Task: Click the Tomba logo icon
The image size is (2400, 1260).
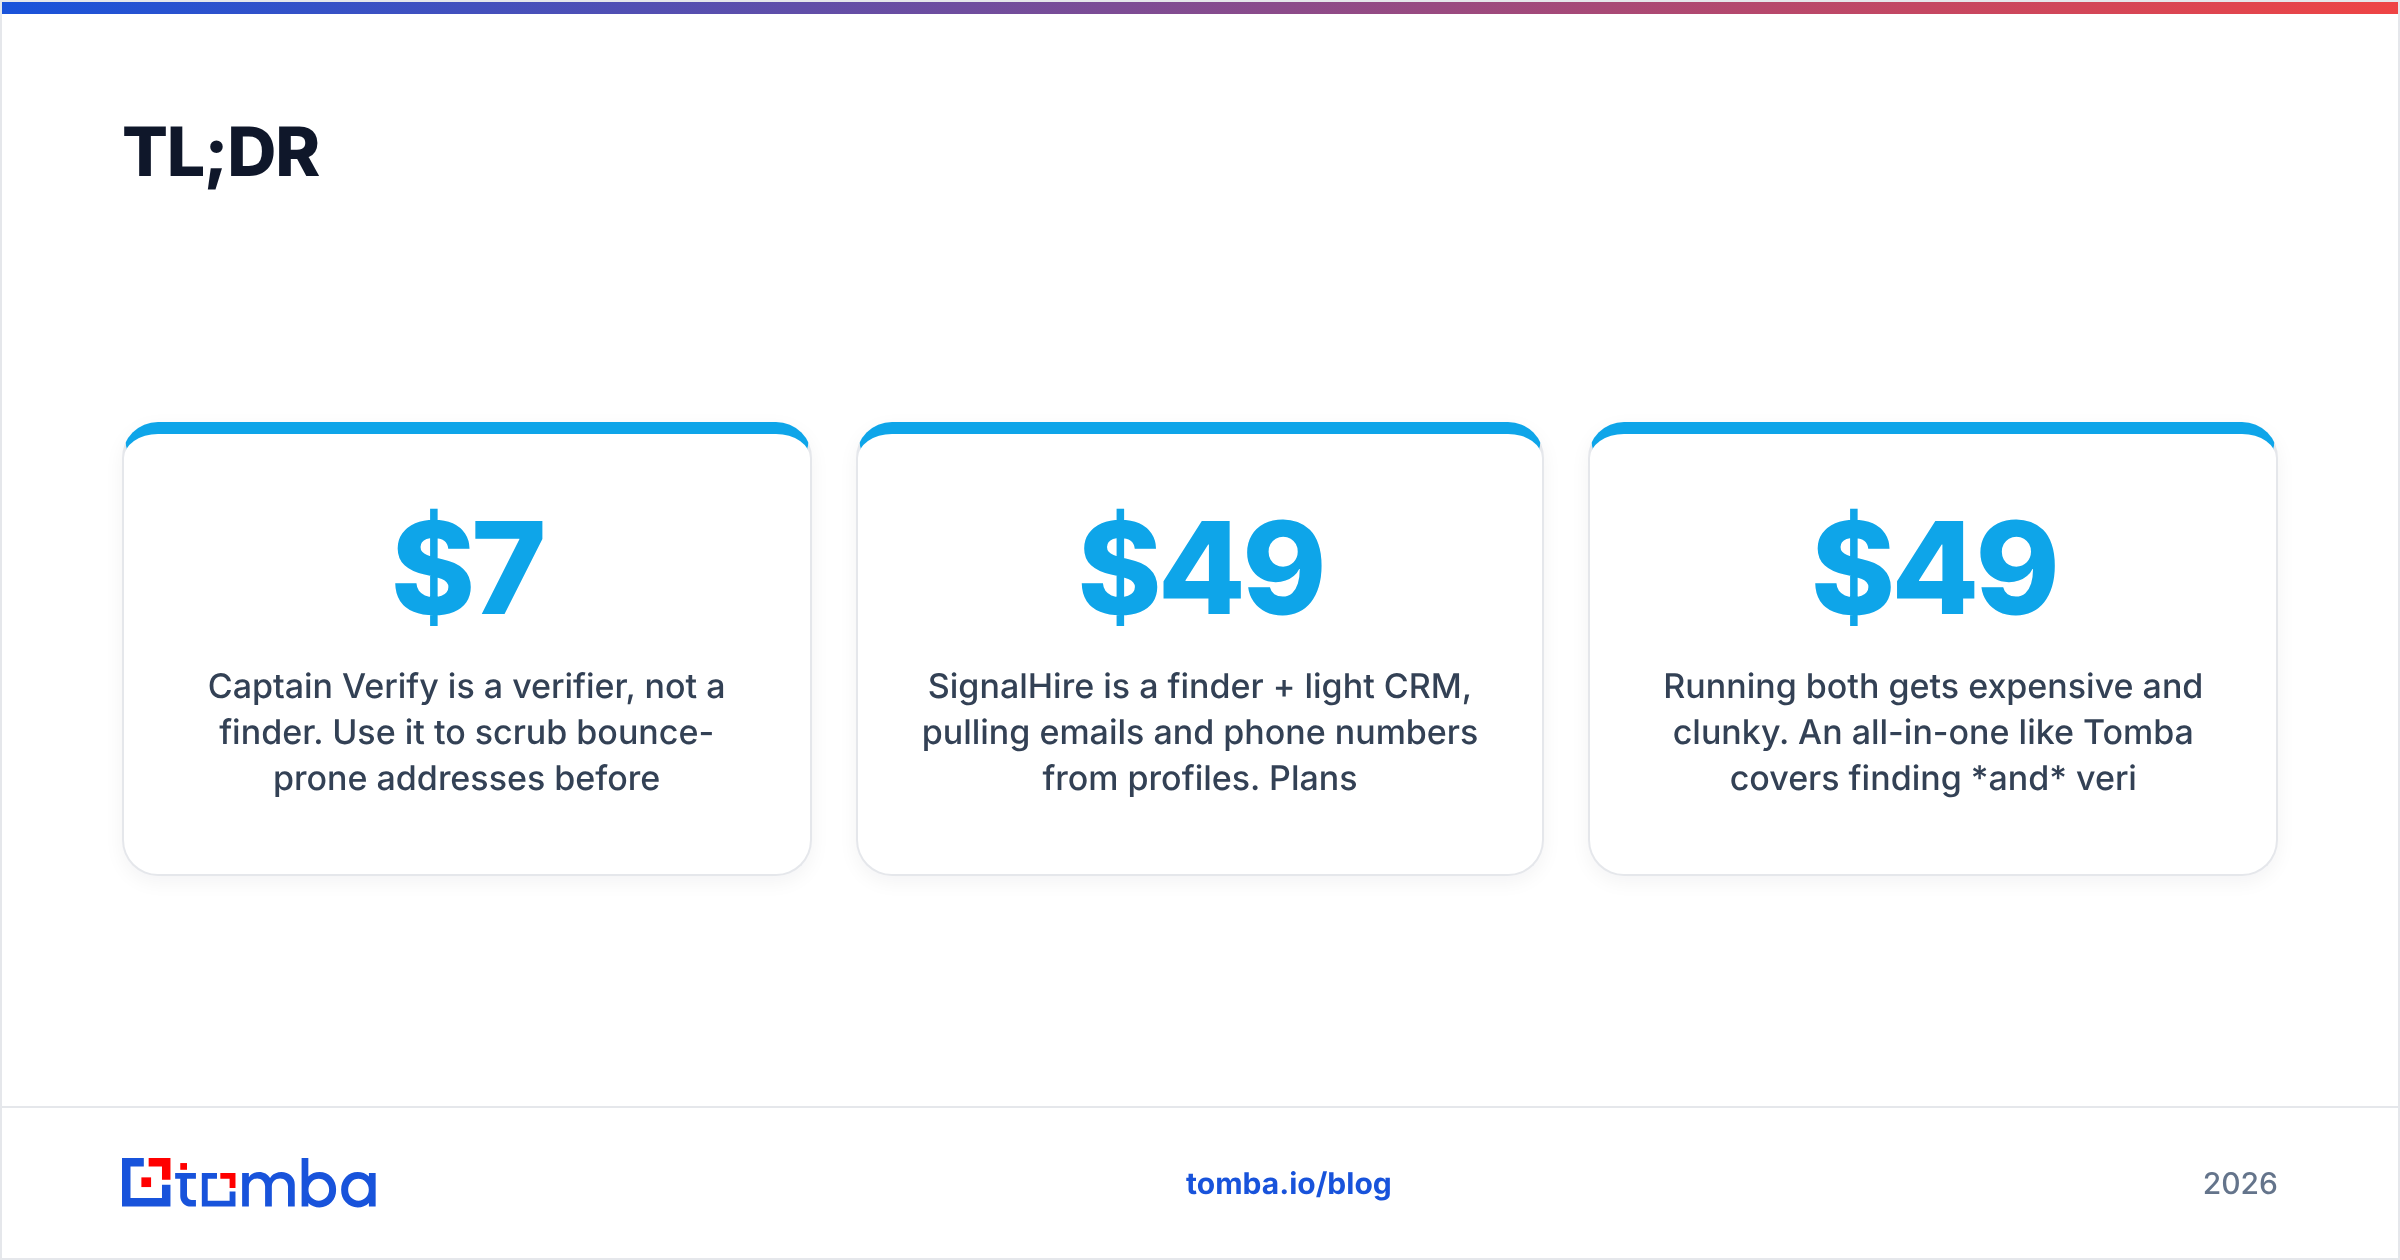Action: coord(147,1182)
